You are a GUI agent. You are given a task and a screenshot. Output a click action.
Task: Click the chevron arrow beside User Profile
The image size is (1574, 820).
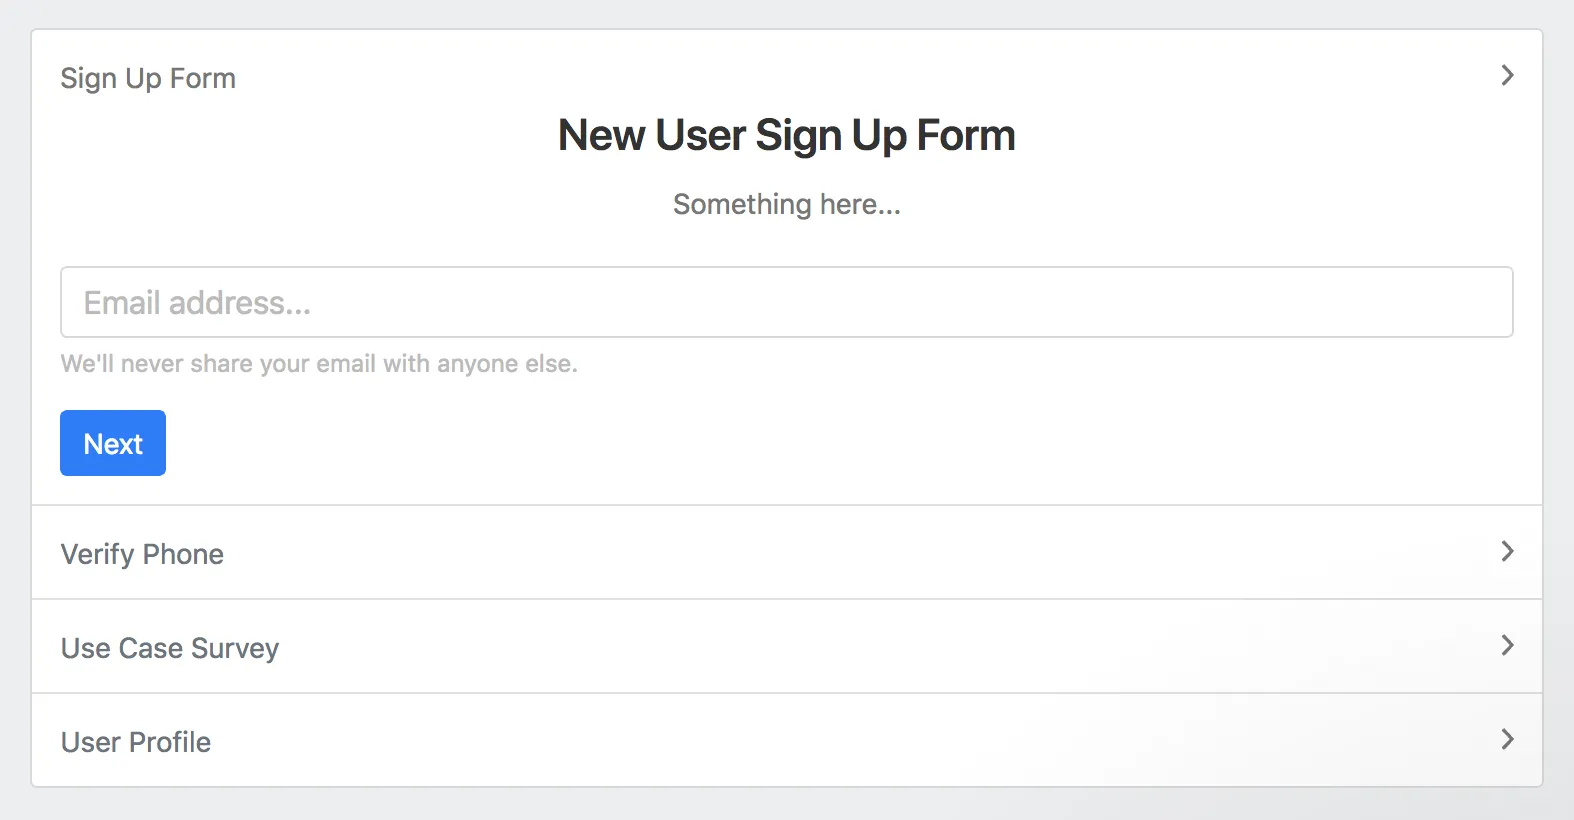pyautogui.click(x=1507, y=740)
